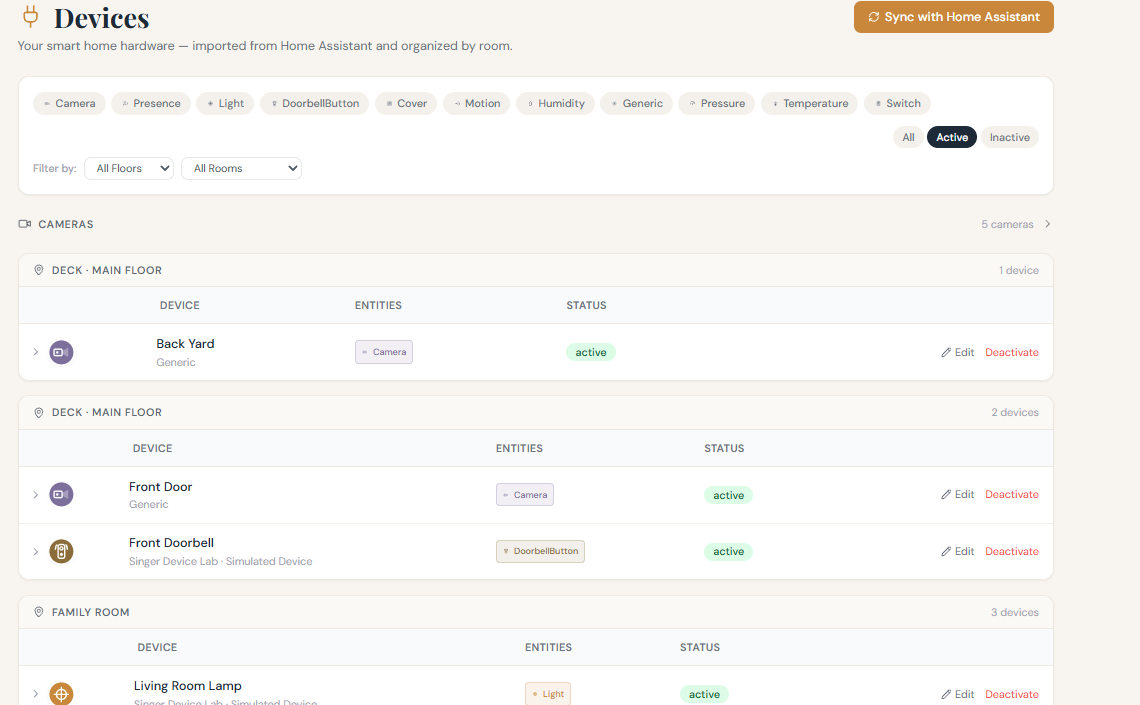Click the chevron next to 5 cameras
Viewport: 1140px width, 705px height.
[1048, 224]
